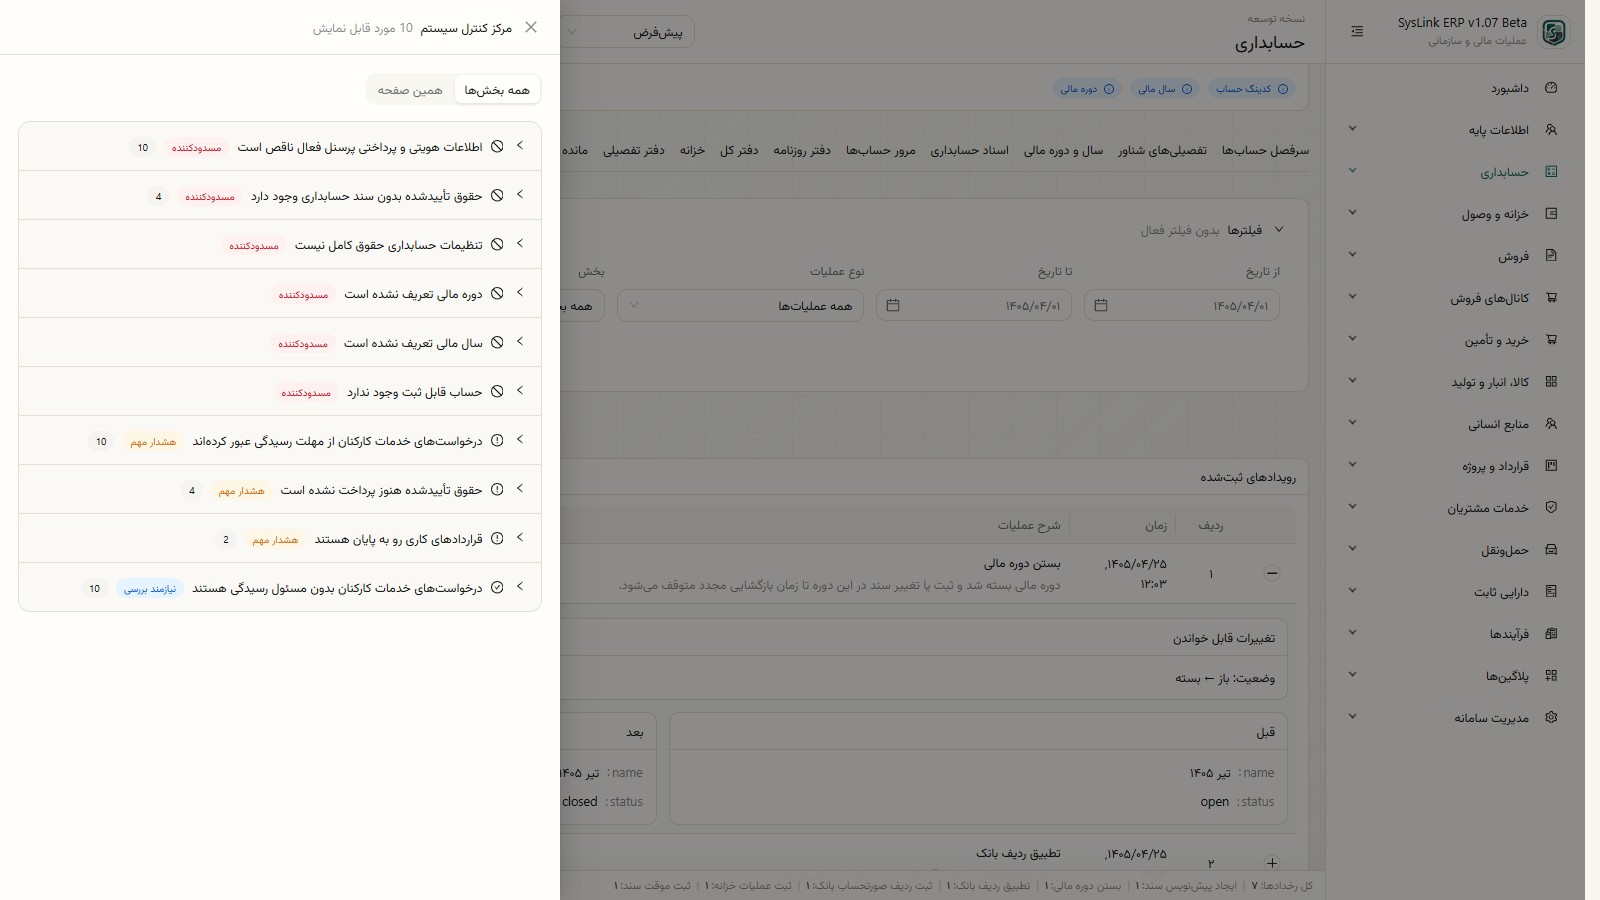Close the مرکز کنترل سیستم panel
Image resolution: width=1600 pixels, height=900 pixels.
click(x=531, y=28)
